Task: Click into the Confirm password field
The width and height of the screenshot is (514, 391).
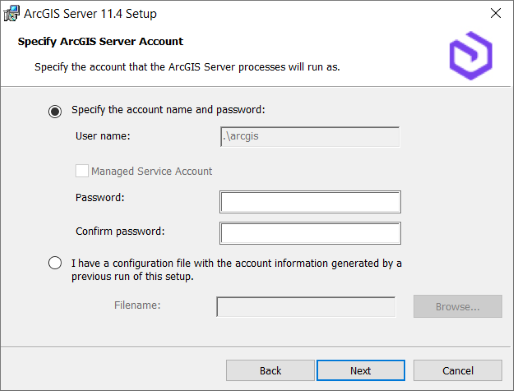Action: (x=310, y=233)
